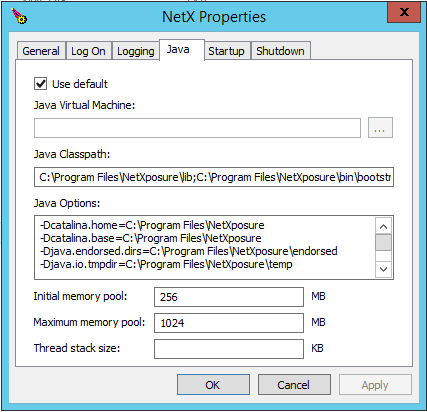Open the JVM browse ellipsis button
The image size is (427, 412).
[x=380, y=127]
